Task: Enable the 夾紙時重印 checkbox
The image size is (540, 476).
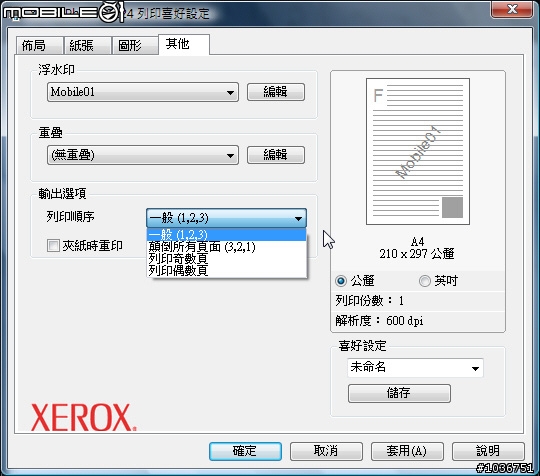Action: [x=53, y=246]
